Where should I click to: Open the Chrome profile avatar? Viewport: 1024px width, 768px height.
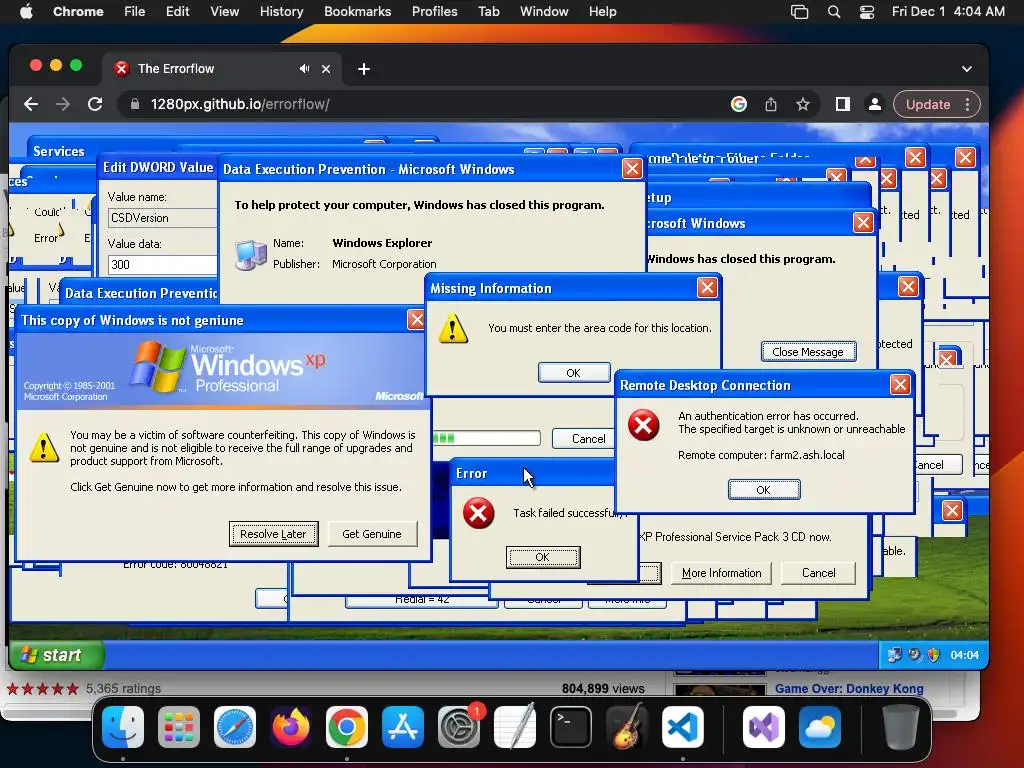pos(874,104)
